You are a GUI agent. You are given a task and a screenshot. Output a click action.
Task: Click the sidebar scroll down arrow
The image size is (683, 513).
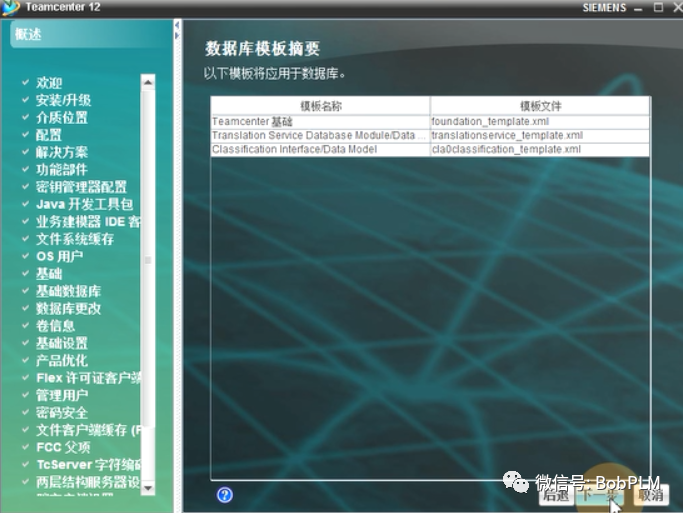(x=148, y=488)
